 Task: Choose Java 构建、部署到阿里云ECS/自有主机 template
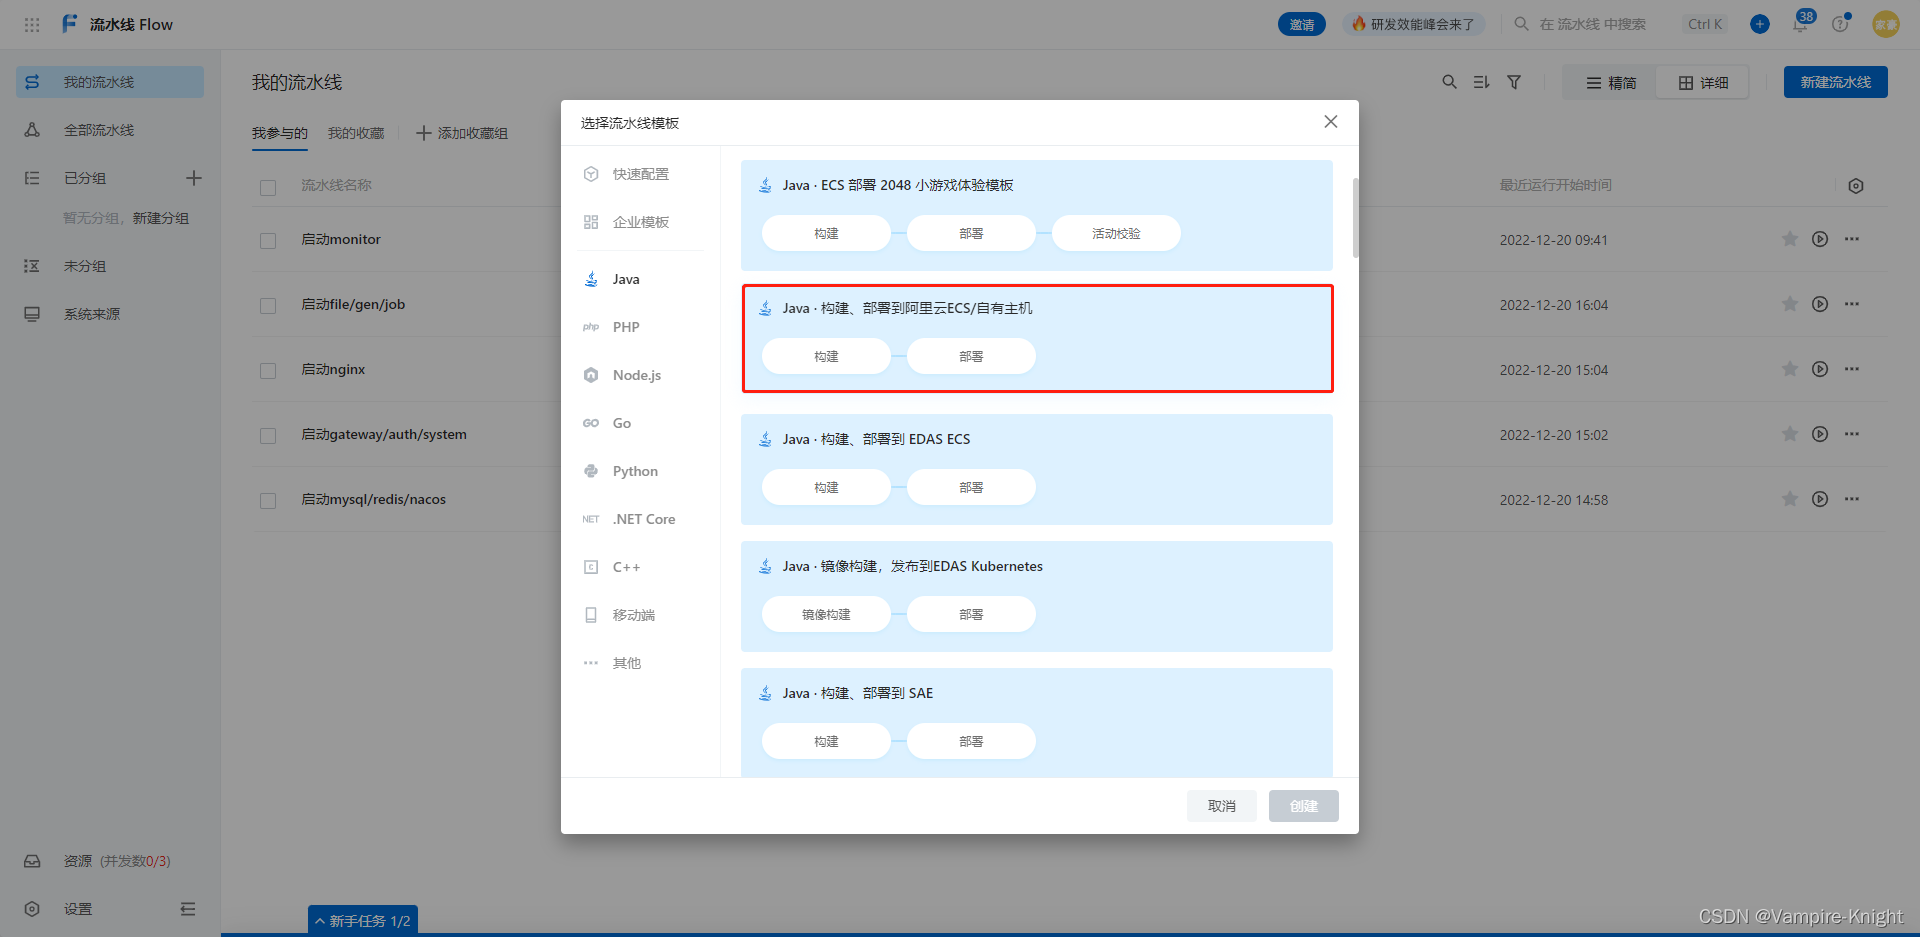click(1037, 339)
